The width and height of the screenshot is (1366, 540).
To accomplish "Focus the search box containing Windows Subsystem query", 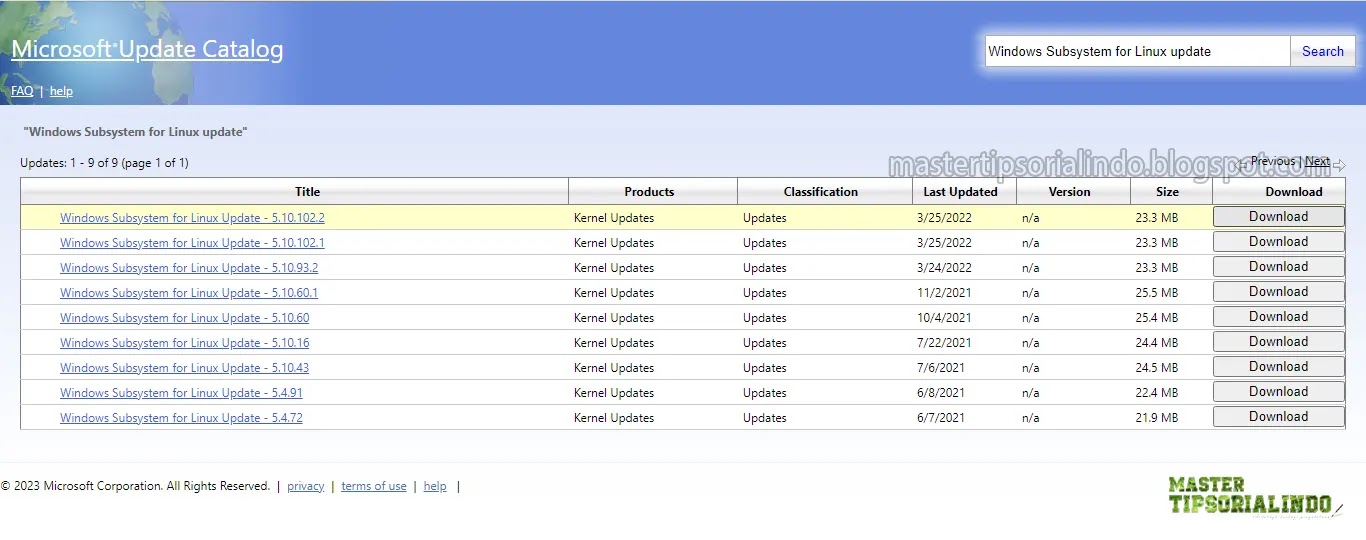I will pos(1137,51).
